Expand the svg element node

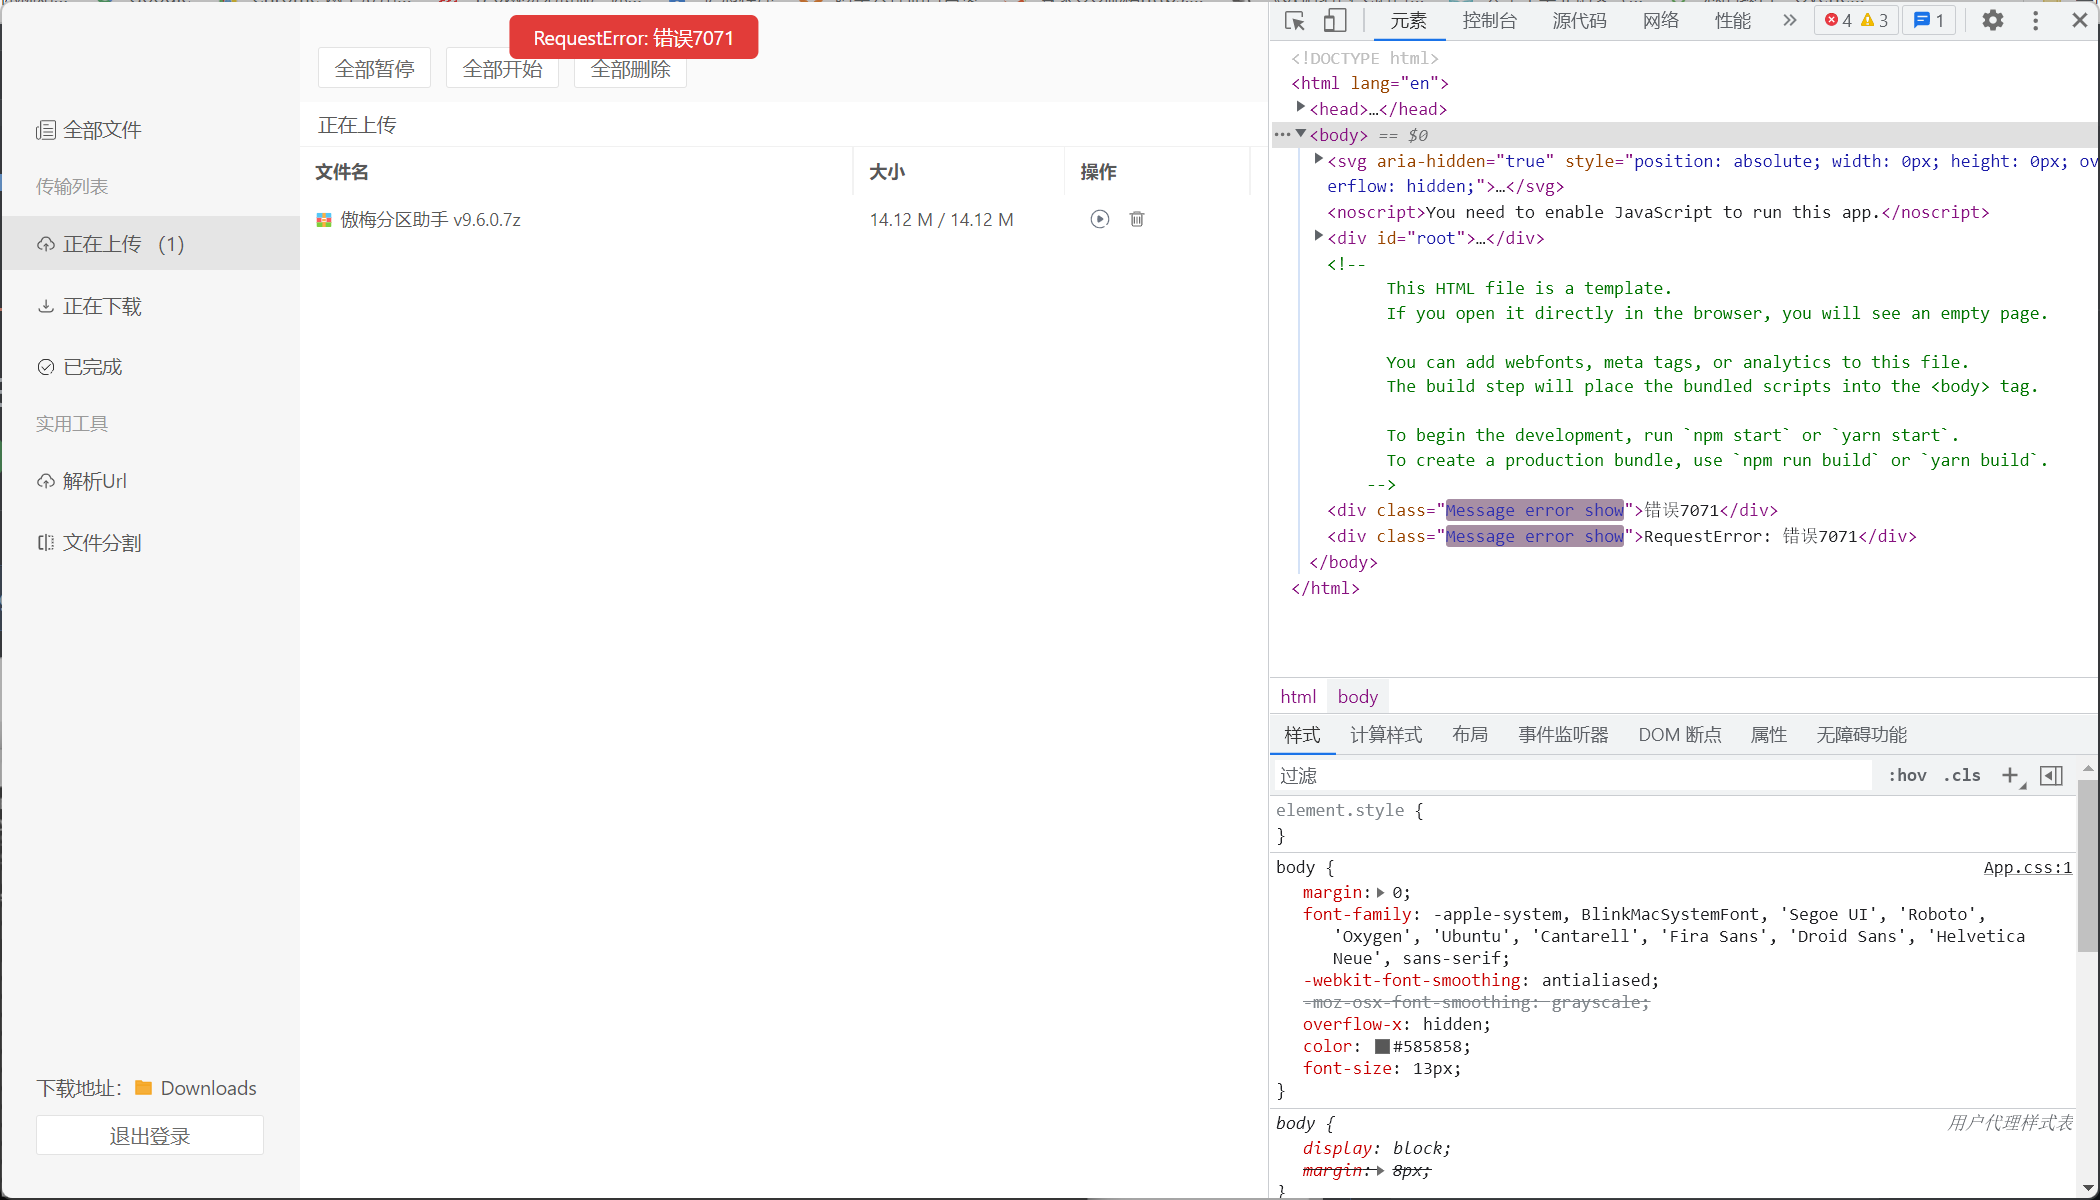point(1318,161)
